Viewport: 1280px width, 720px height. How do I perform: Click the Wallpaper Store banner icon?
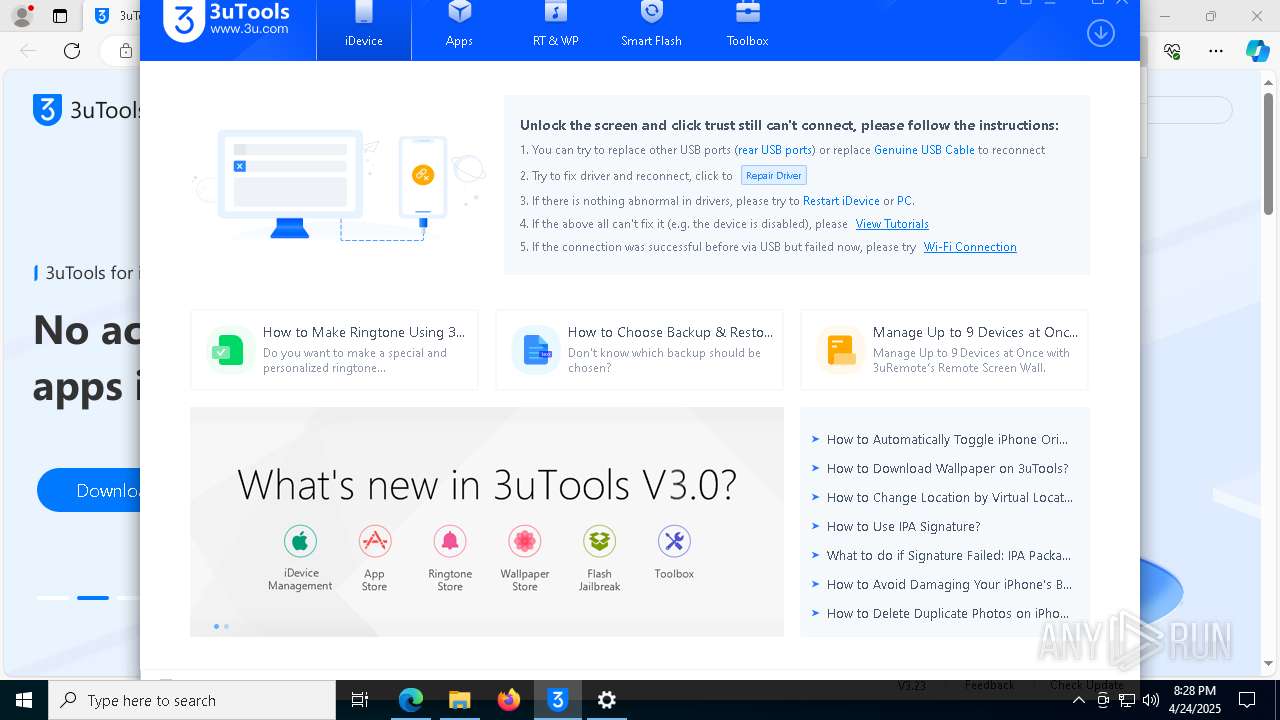[525, 541]
